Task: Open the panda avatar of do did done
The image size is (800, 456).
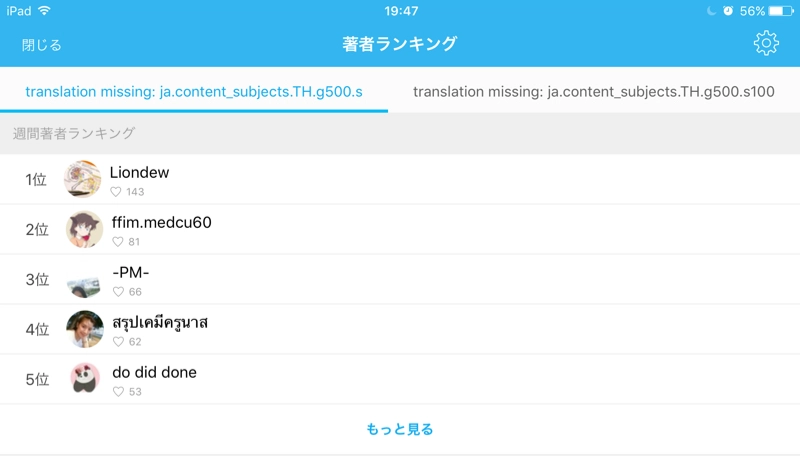Action: (x=84, y=379)
